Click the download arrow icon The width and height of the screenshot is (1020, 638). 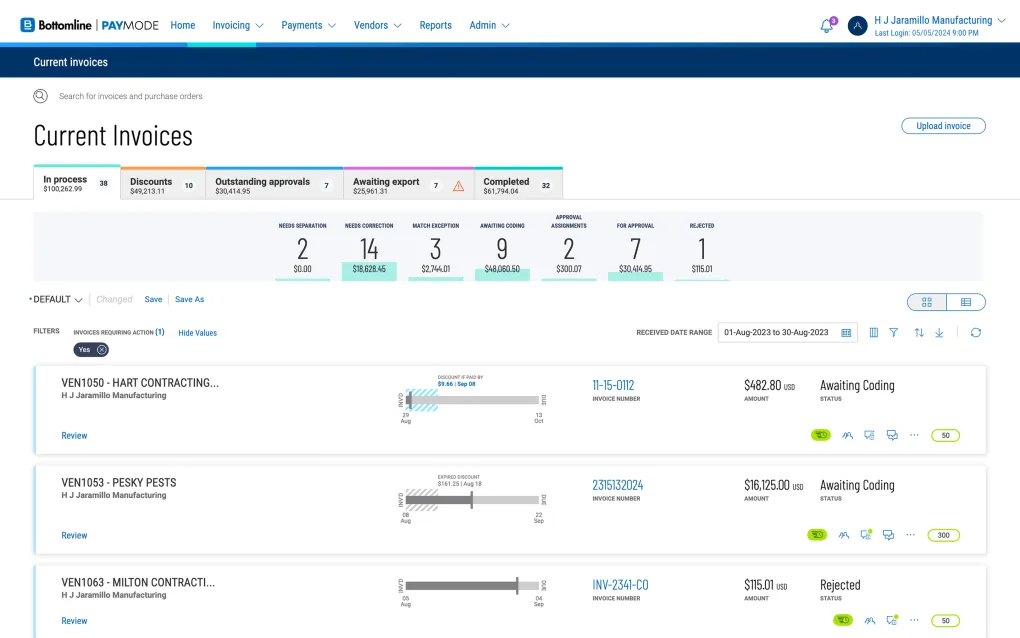(x=939, y=333)
